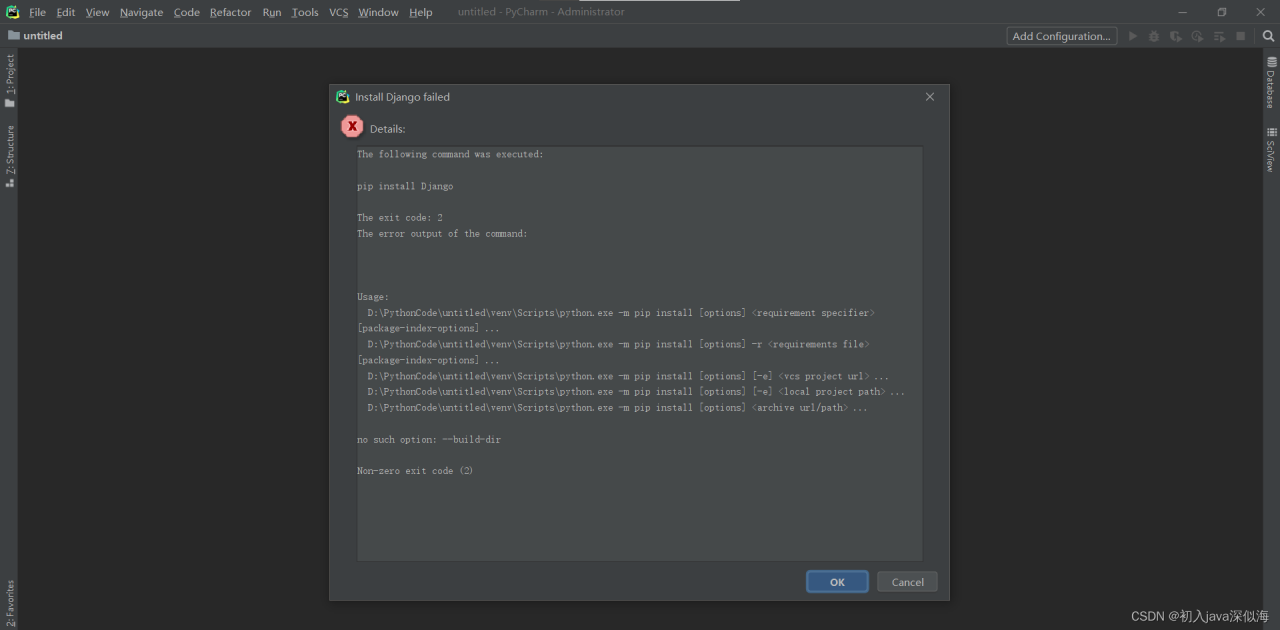Image resolution: width=1280 pixels, height=630 pixels.
Task: Click the Concurrency Diagram run icon
Action: click(1219, 36)
